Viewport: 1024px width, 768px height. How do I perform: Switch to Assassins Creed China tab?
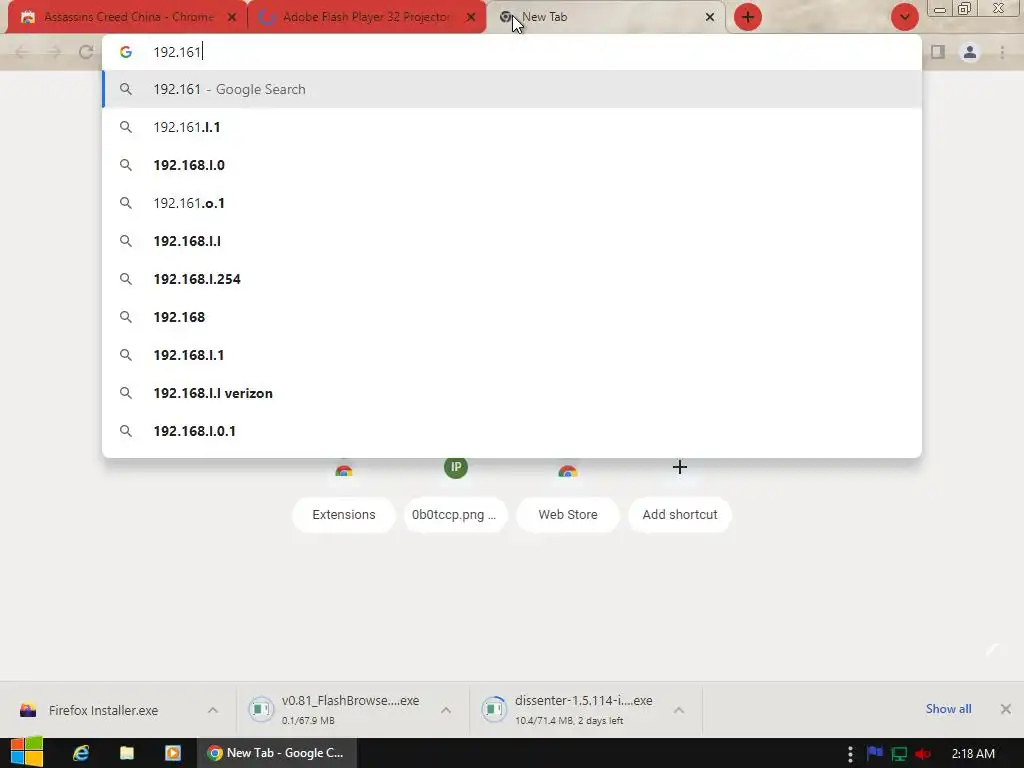coord(127,17)
